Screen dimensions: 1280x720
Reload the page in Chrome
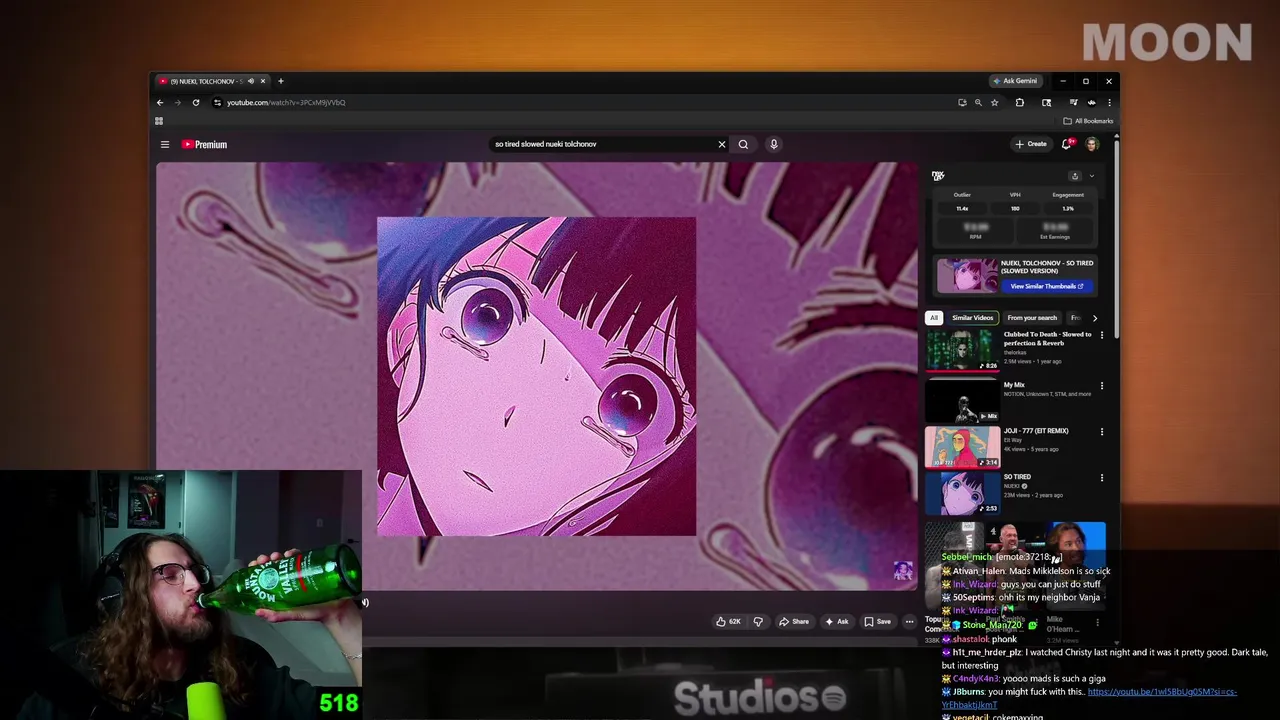pyautogui.click(x=196, y=102)
